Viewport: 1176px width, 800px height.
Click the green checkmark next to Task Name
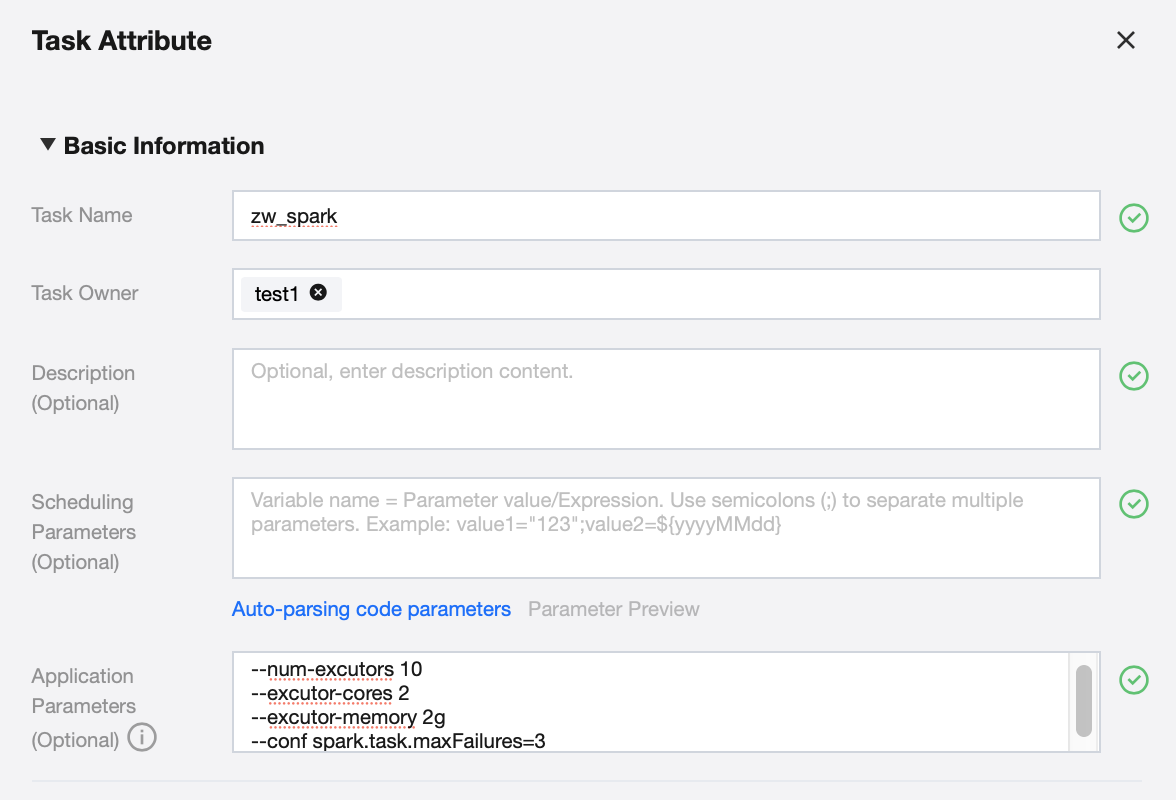(1133, 217)
